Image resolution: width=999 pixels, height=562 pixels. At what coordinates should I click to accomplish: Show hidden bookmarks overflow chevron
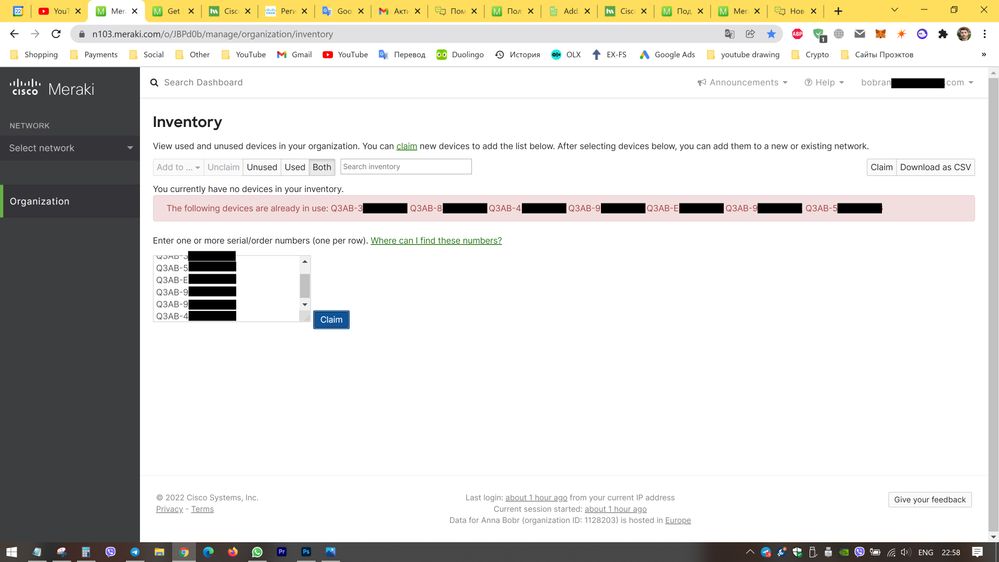(984, 55)
